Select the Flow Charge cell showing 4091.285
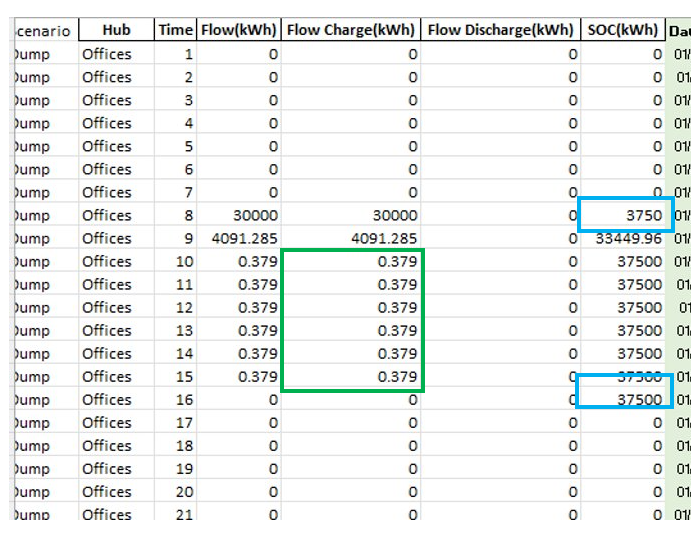Screen dimensions: 691x540 tap(351, 238)
